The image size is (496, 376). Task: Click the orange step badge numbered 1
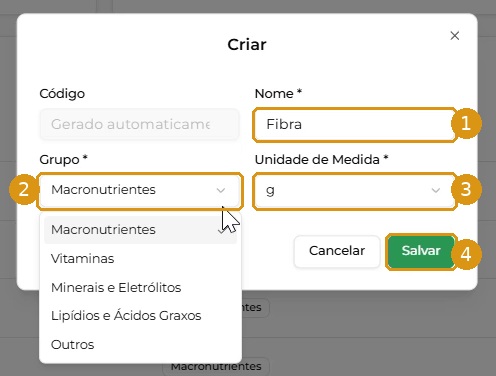pyautogui.click(x=466, y=124)
